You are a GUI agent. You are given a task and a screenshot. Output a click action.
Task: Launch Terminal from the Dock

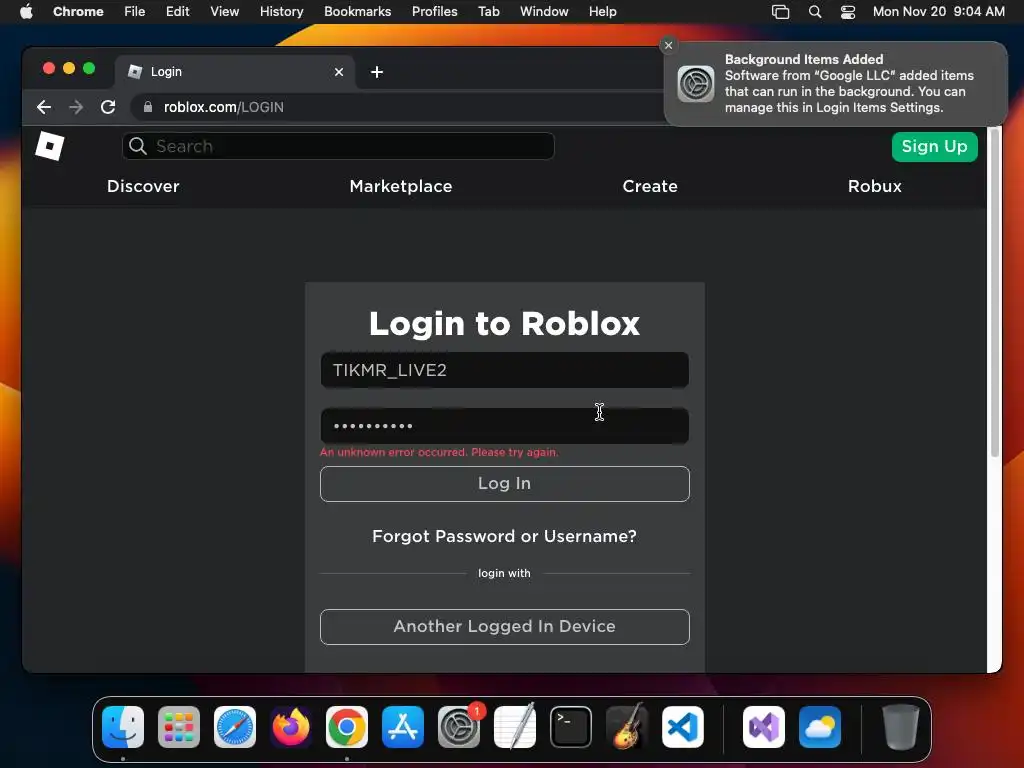point(571,727)
